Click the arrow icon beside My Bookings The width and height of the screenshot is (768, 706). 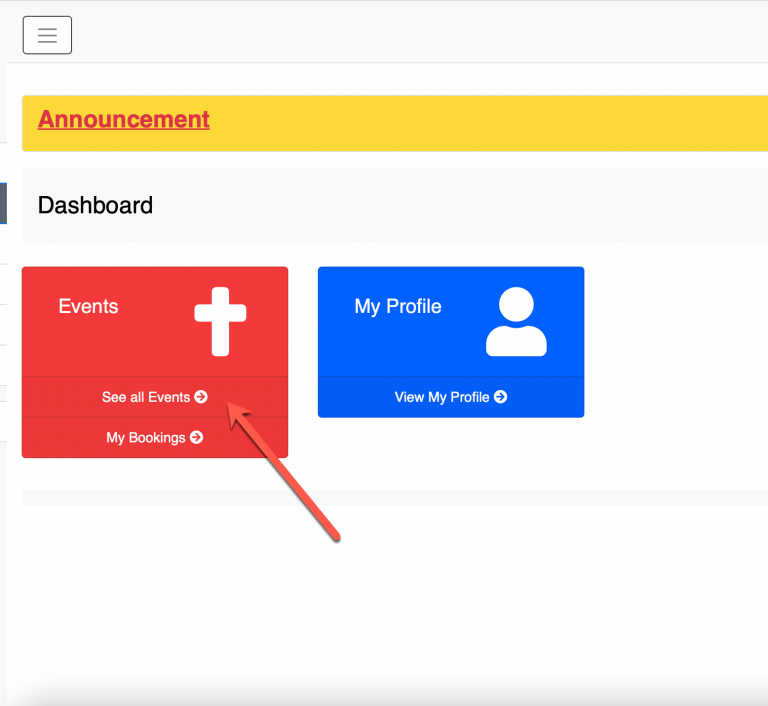[196, 437]
